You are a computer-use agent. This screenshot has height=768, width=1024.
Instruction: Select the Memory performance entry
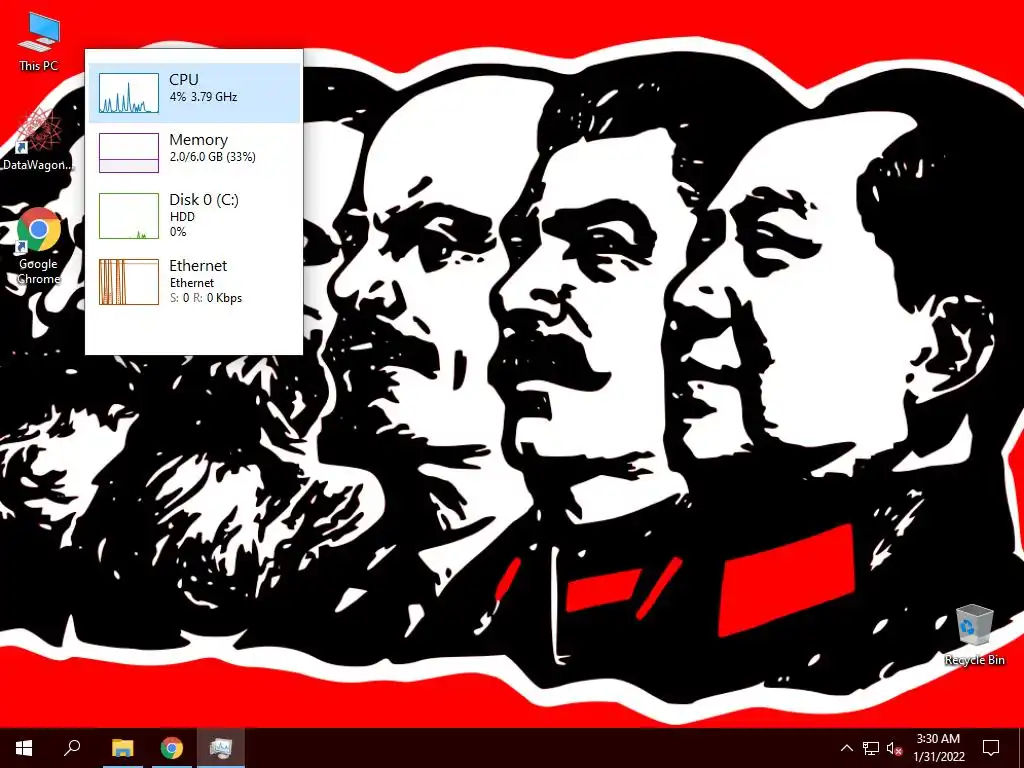click(195, 153)
